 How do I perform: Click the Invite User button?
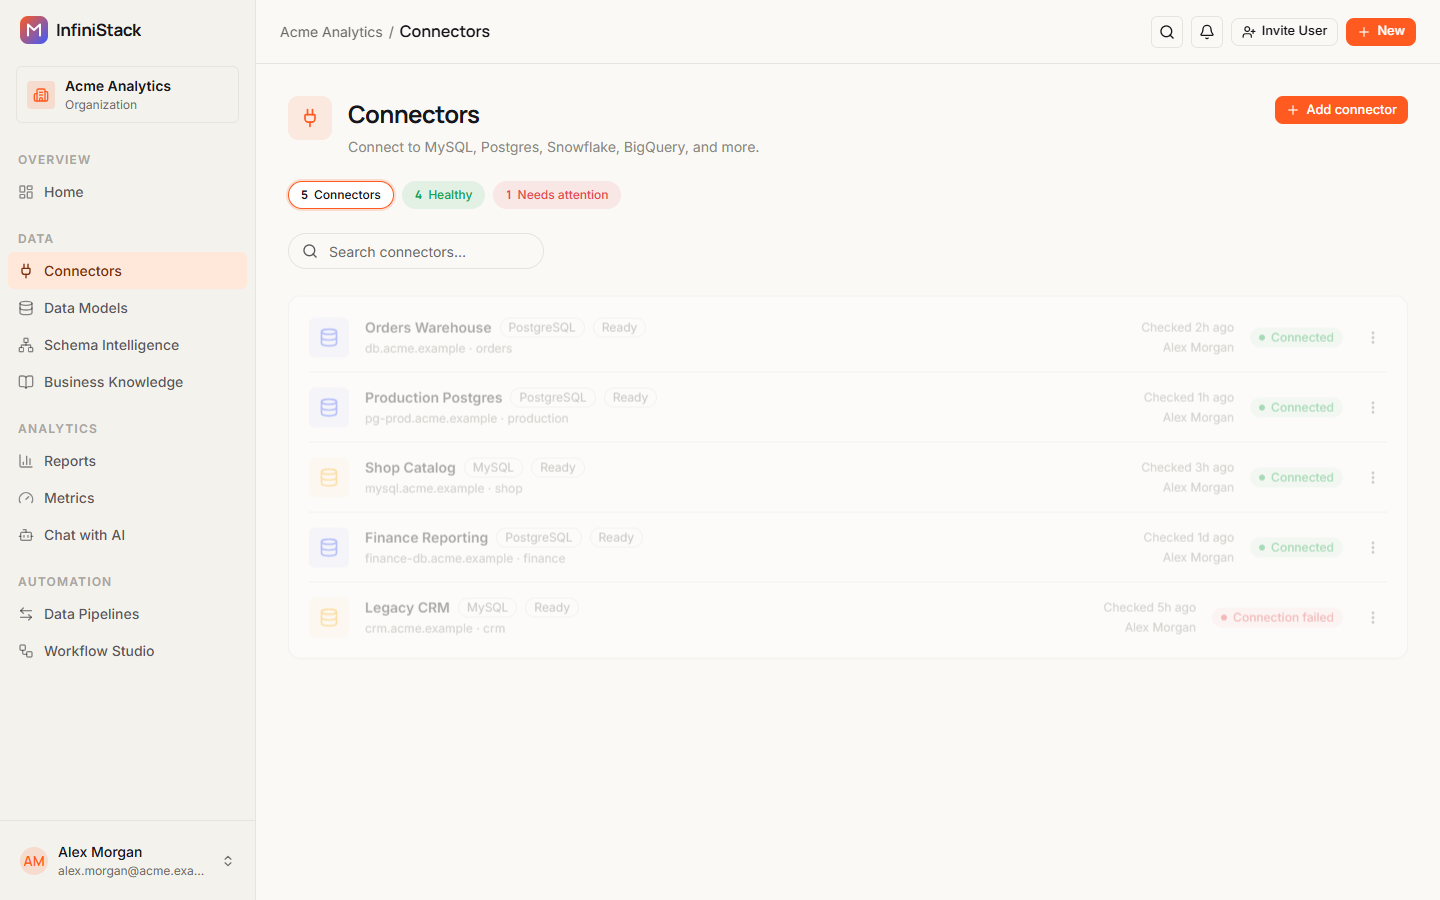click(x=1284, y=32)
